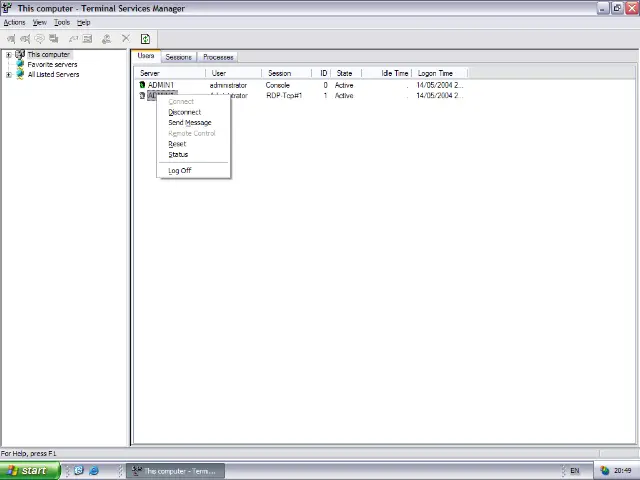Click the RDP-Tcp#1 session cell
The image size is (640, 480).
284,96
